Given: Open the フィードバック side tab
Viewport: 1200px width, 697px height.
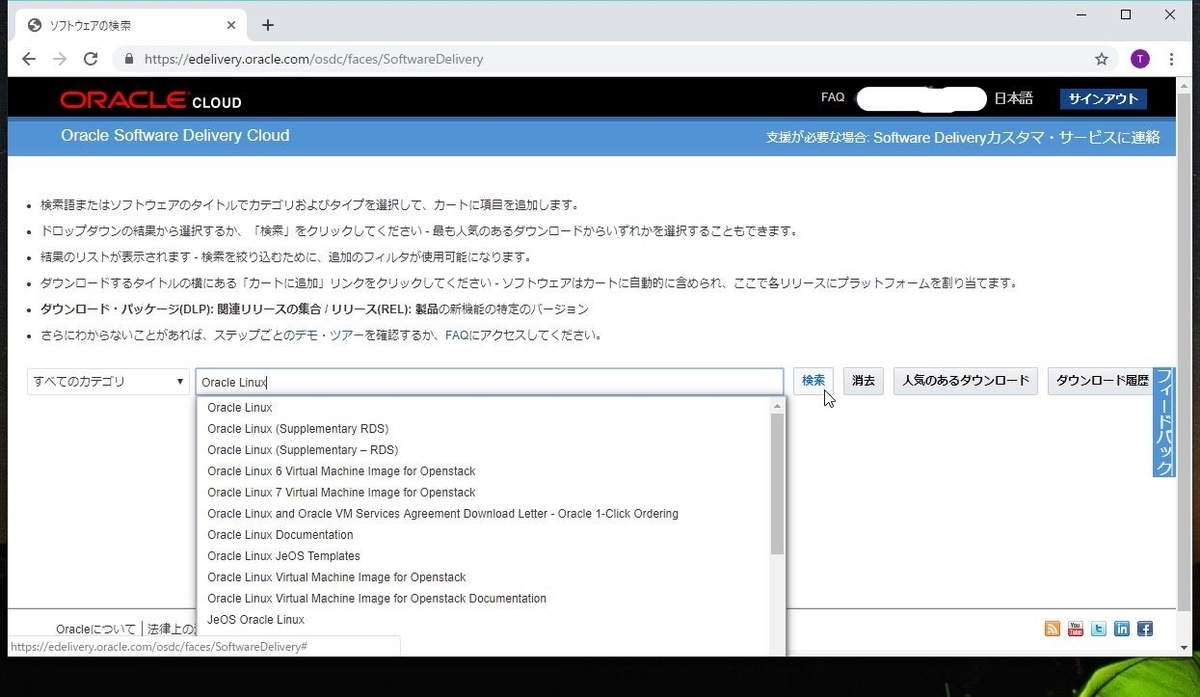Looking at the screenshot, I should click(x=1163, y=422).
